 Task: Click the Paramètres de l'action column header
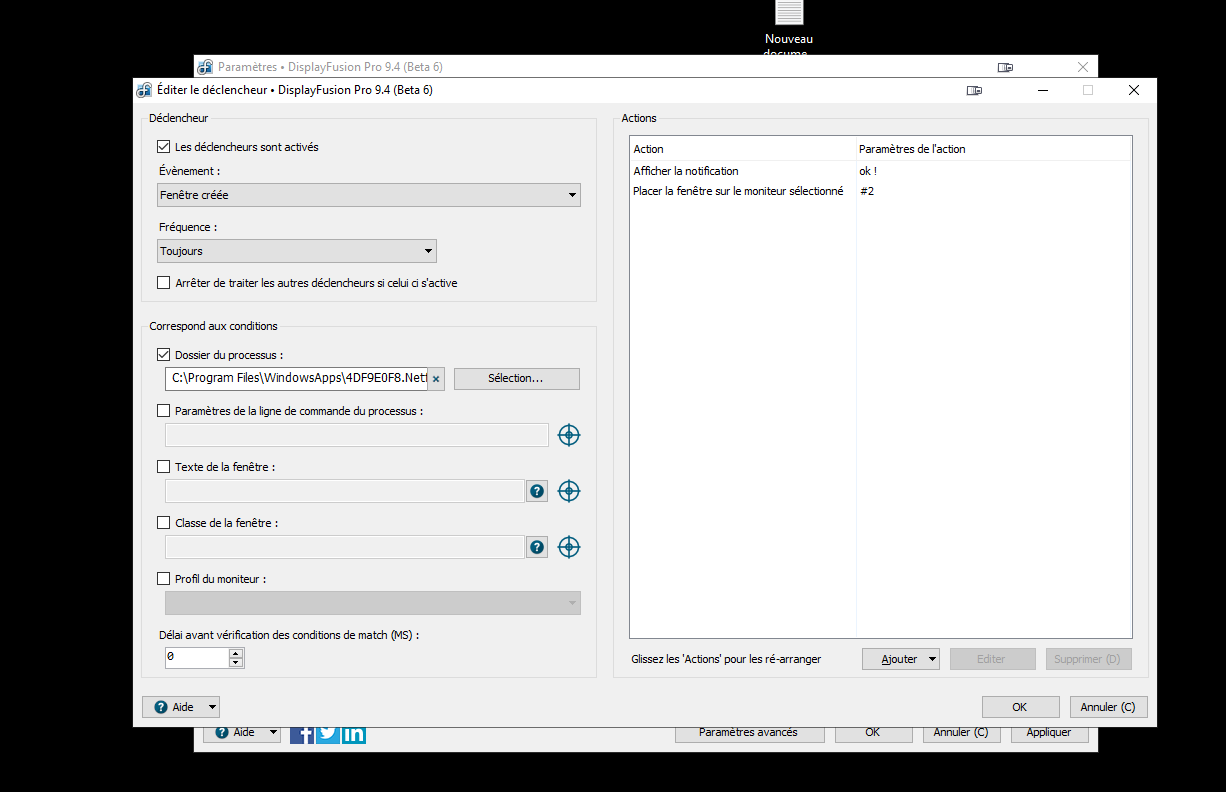tap(994, 149)
